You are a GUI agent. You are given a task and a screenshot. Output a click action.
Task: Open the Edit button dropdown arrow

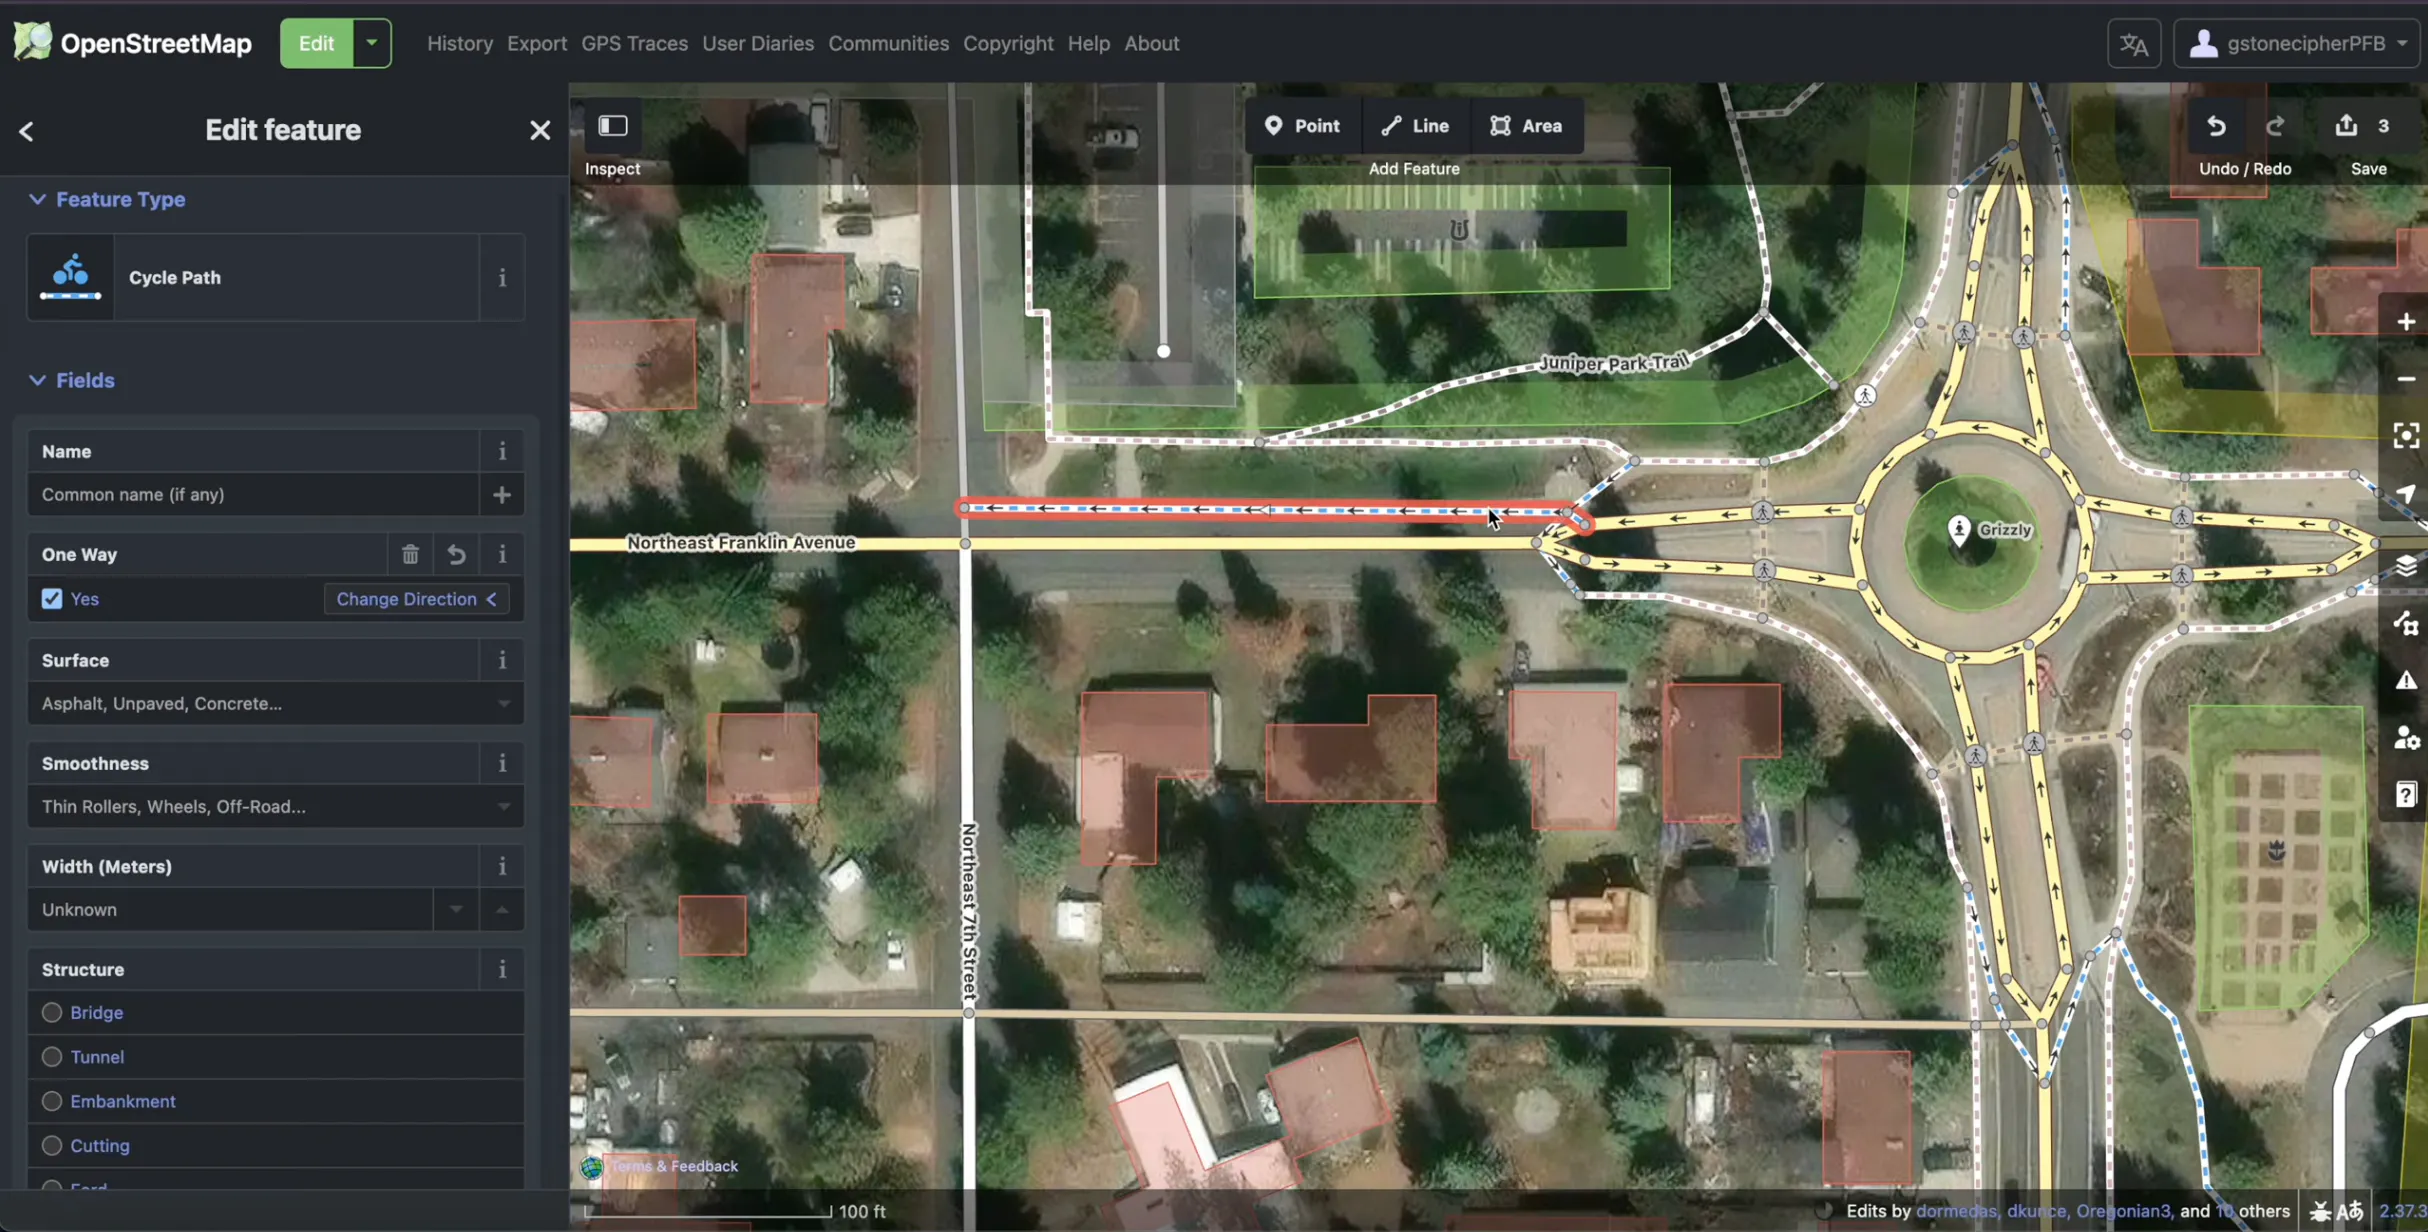click(x=371, y=43)
